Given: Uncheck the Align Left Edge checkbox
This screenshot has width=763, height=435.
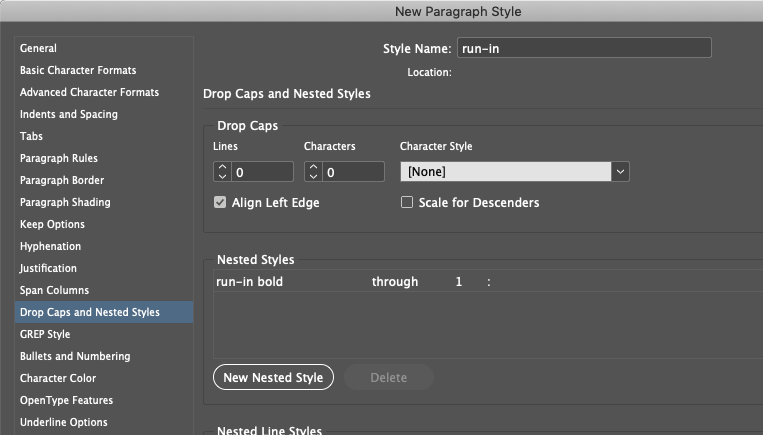Looking at the screenshot, I should pyautogui.click(x=221, y=203).
